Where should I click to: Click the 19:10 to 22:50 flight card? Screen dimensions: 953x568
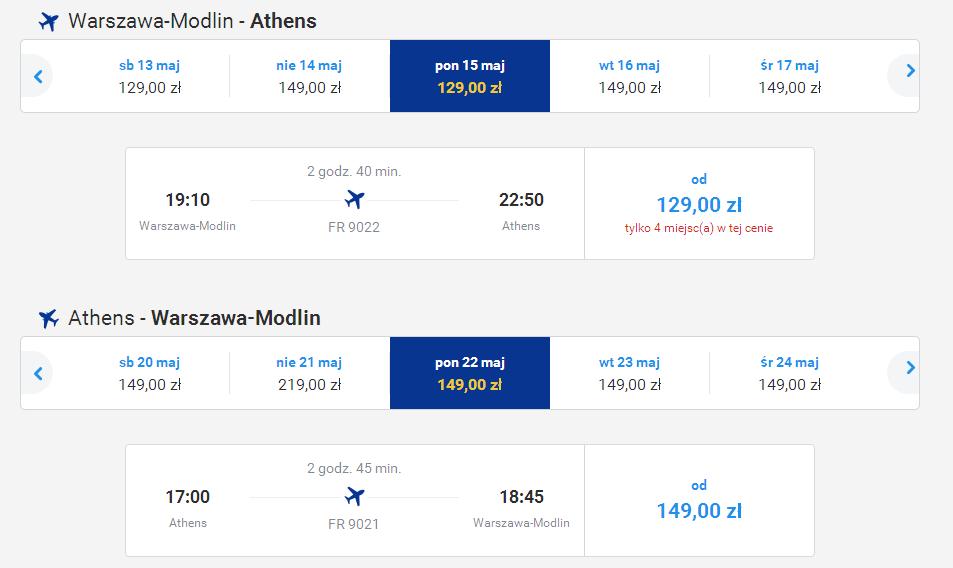355,204
